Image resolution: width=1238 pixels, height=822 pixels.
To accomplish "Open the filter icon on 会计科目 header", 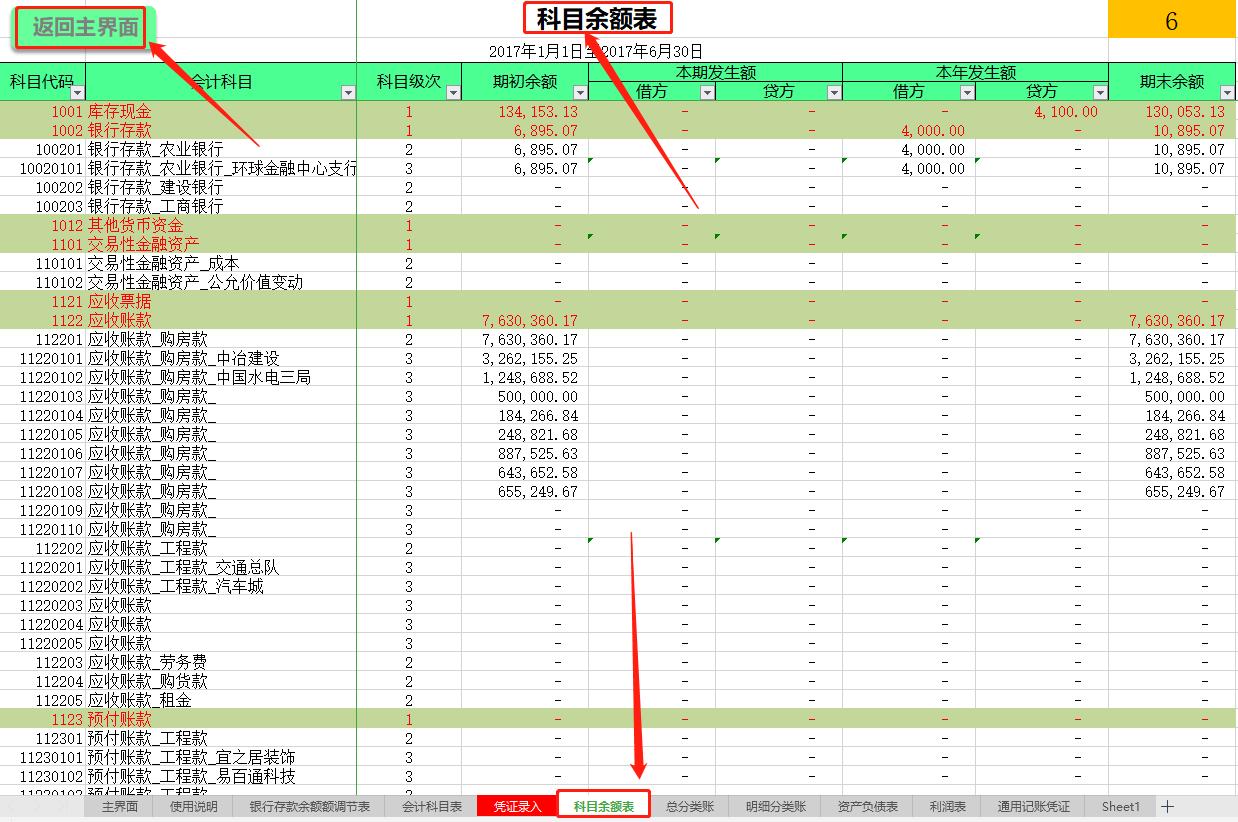I will point(347,92).
